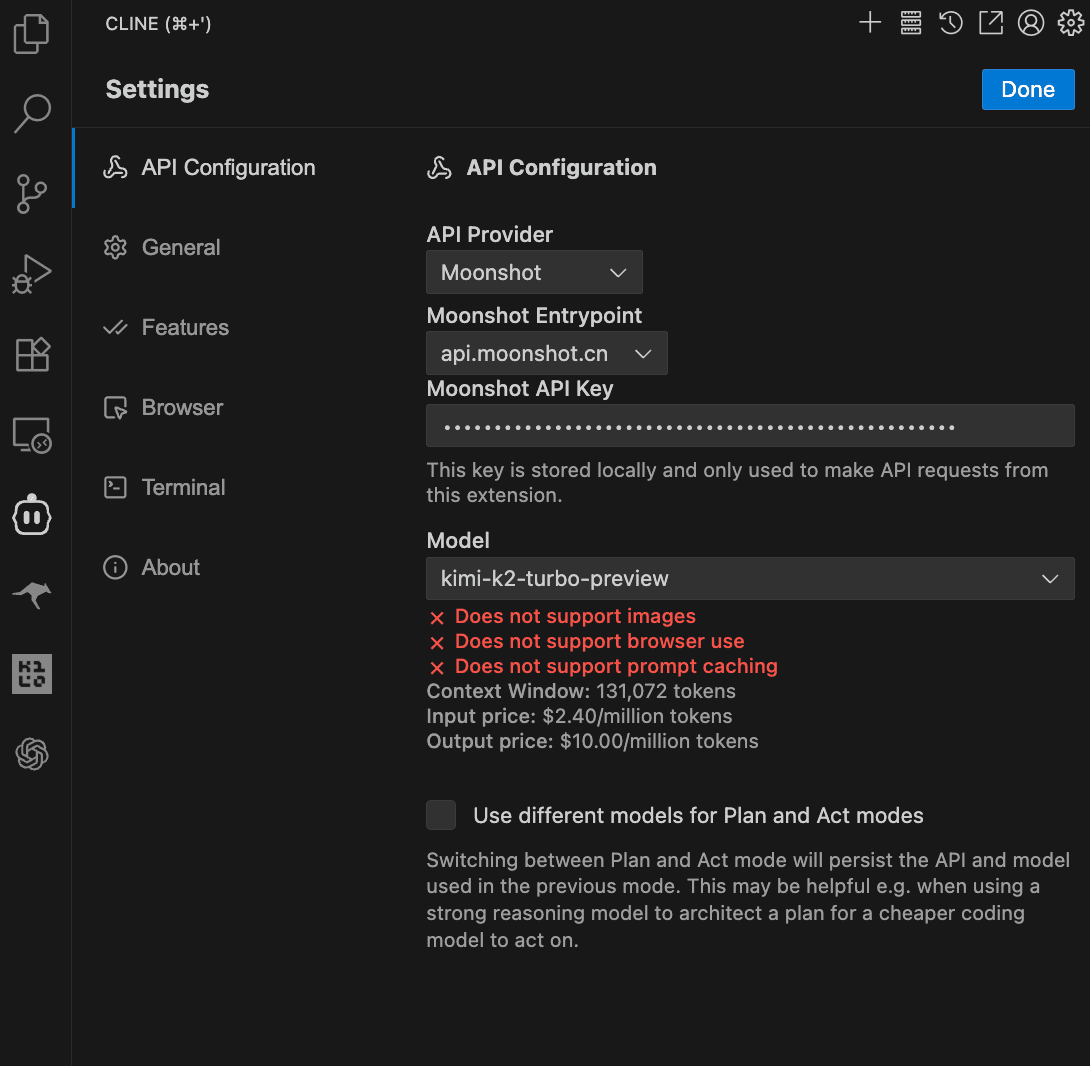
Task: Open the Extensions view icon
Action: (32, 354)
